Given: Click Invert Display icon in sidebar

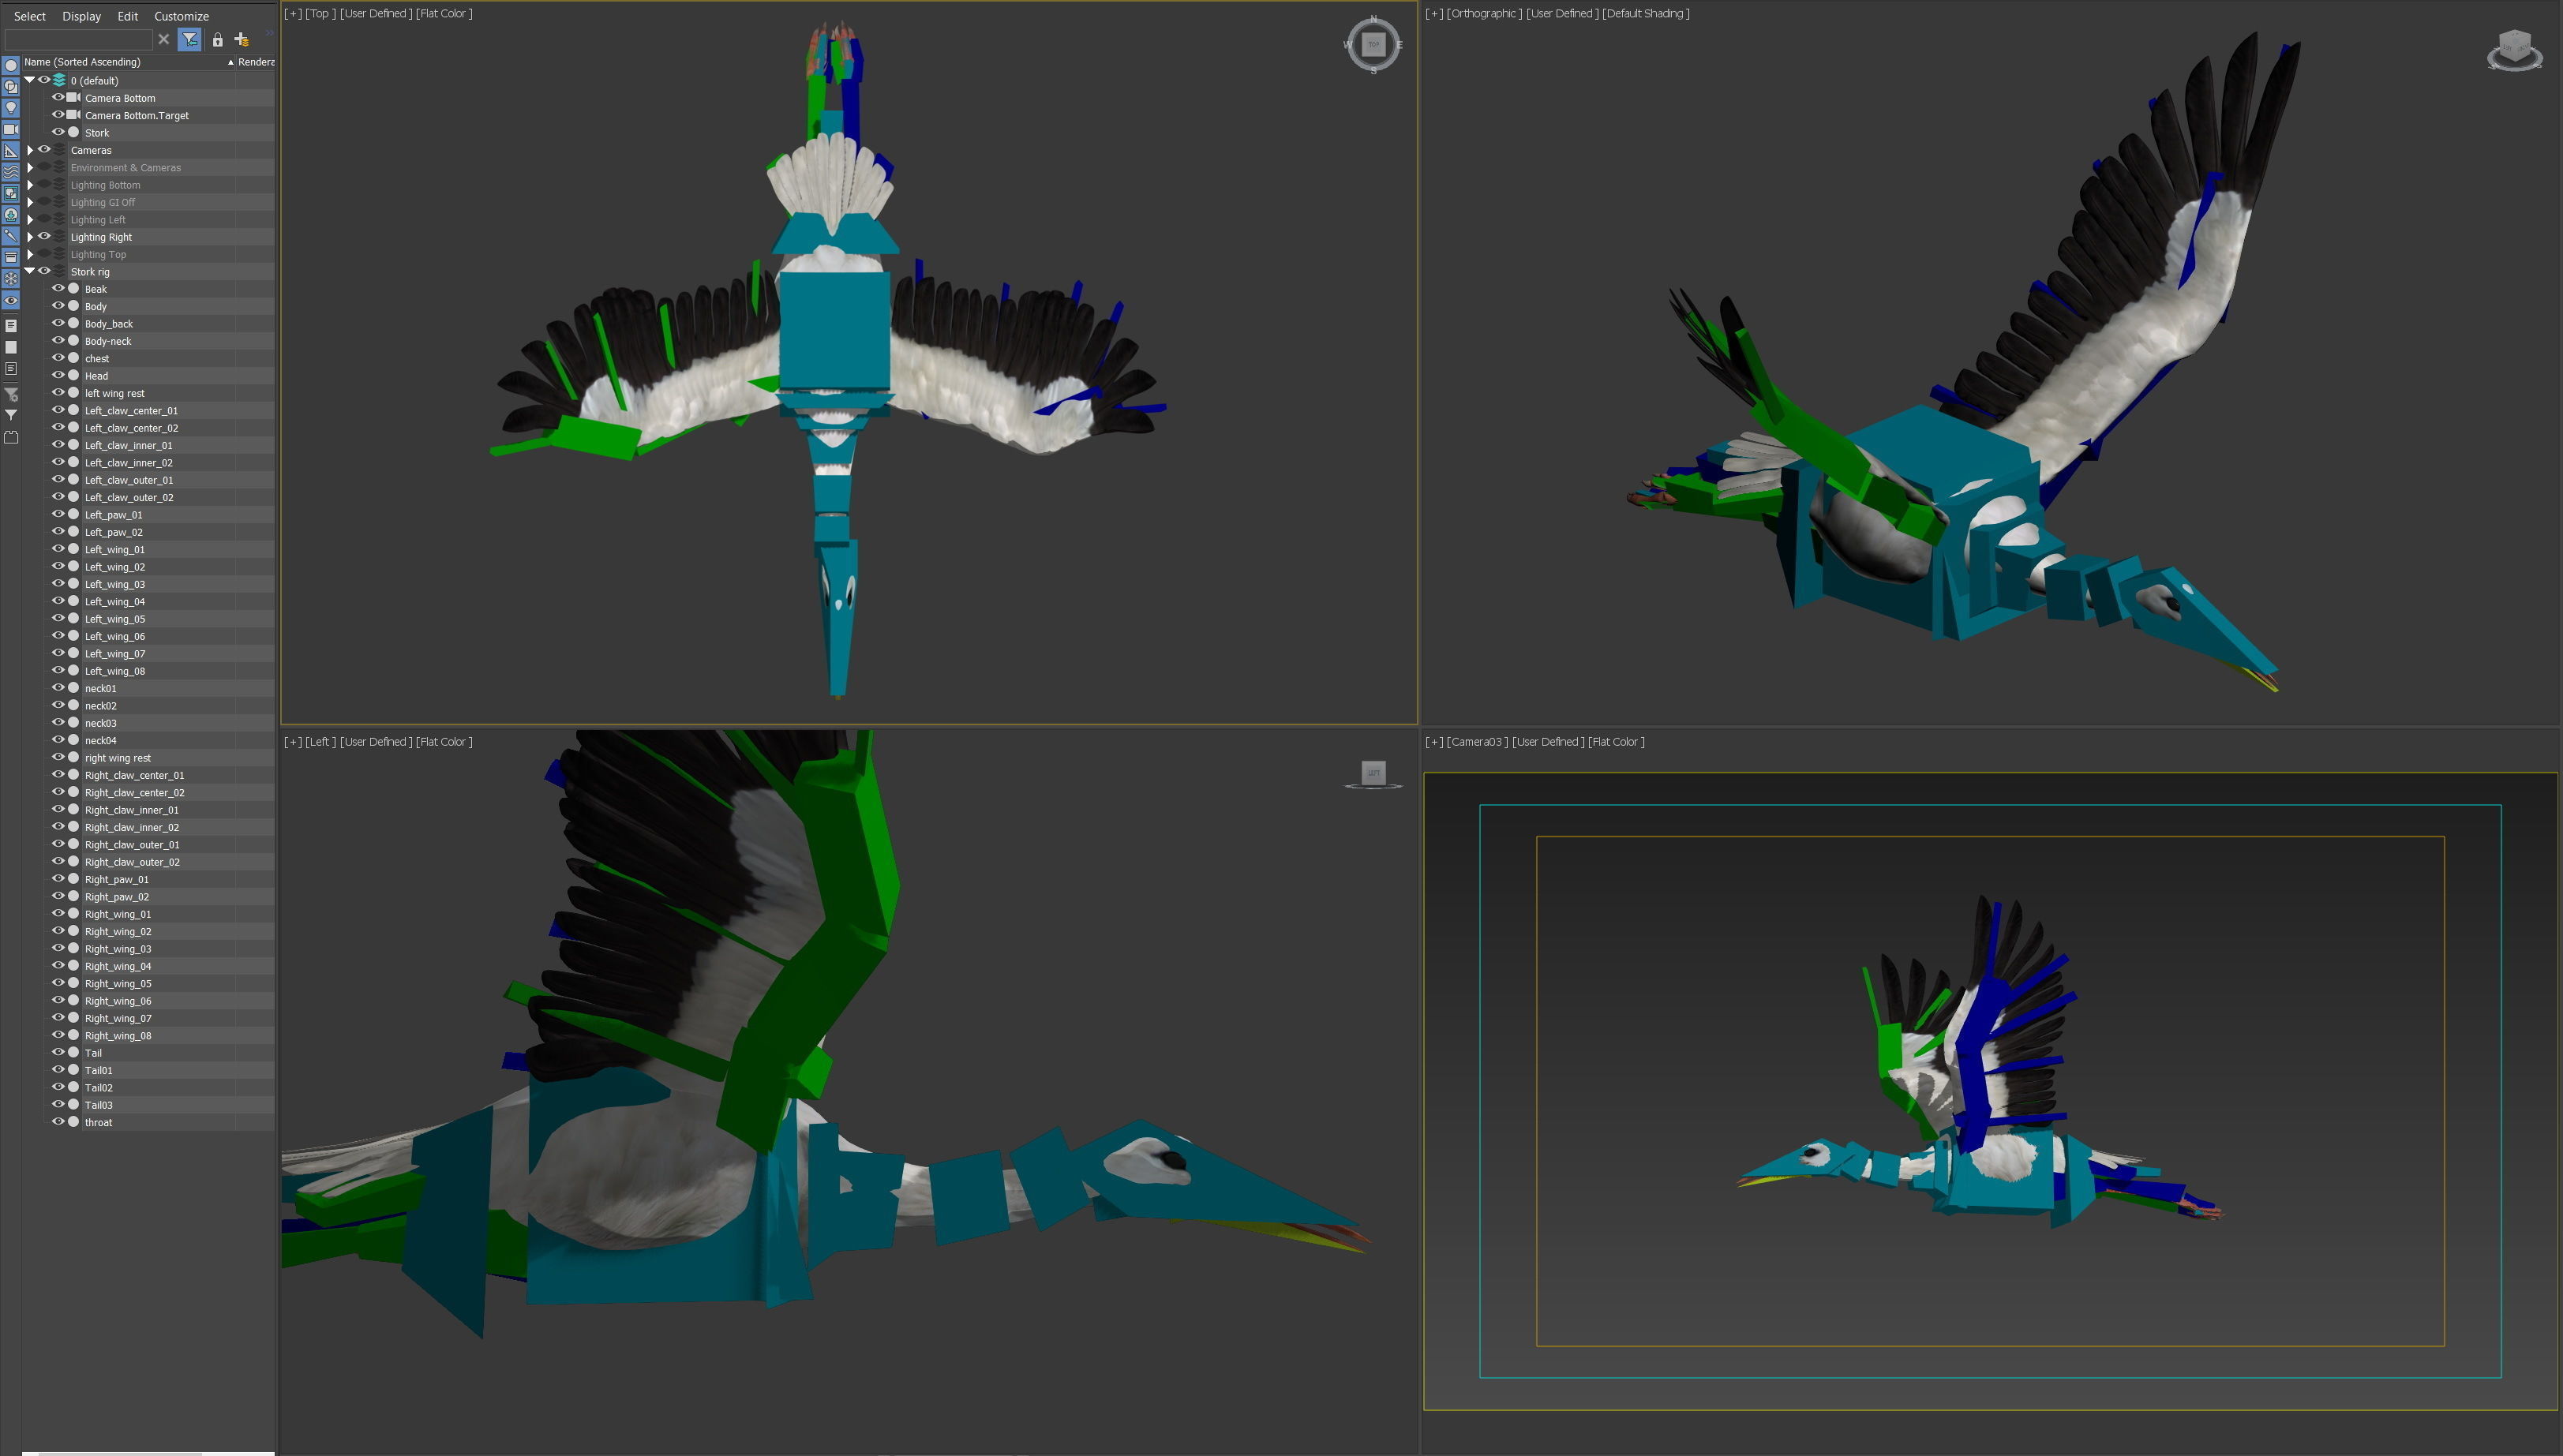Looking at the screenshot, I should [11, 369].
